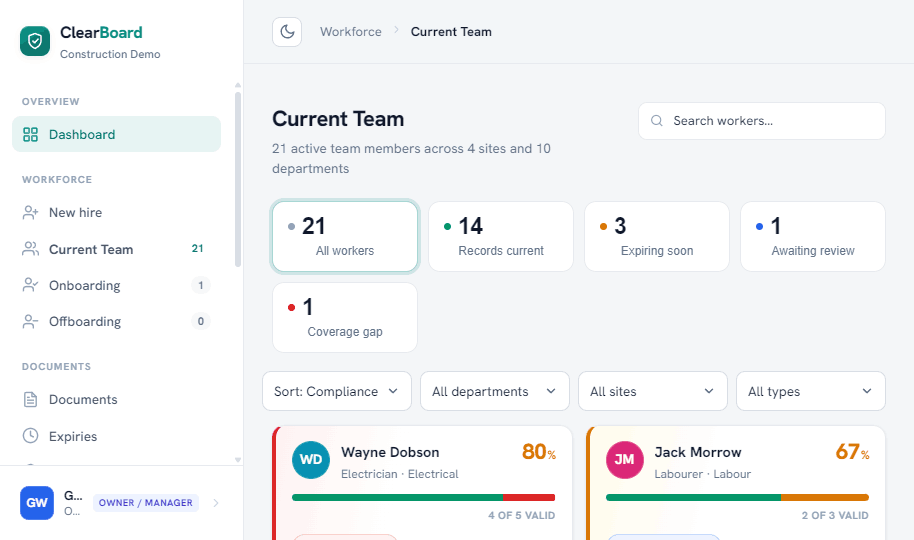The width and height of the screenshot is (914, 540).
Task: Open Documents in sidebar
Action: tap(117, 399)
